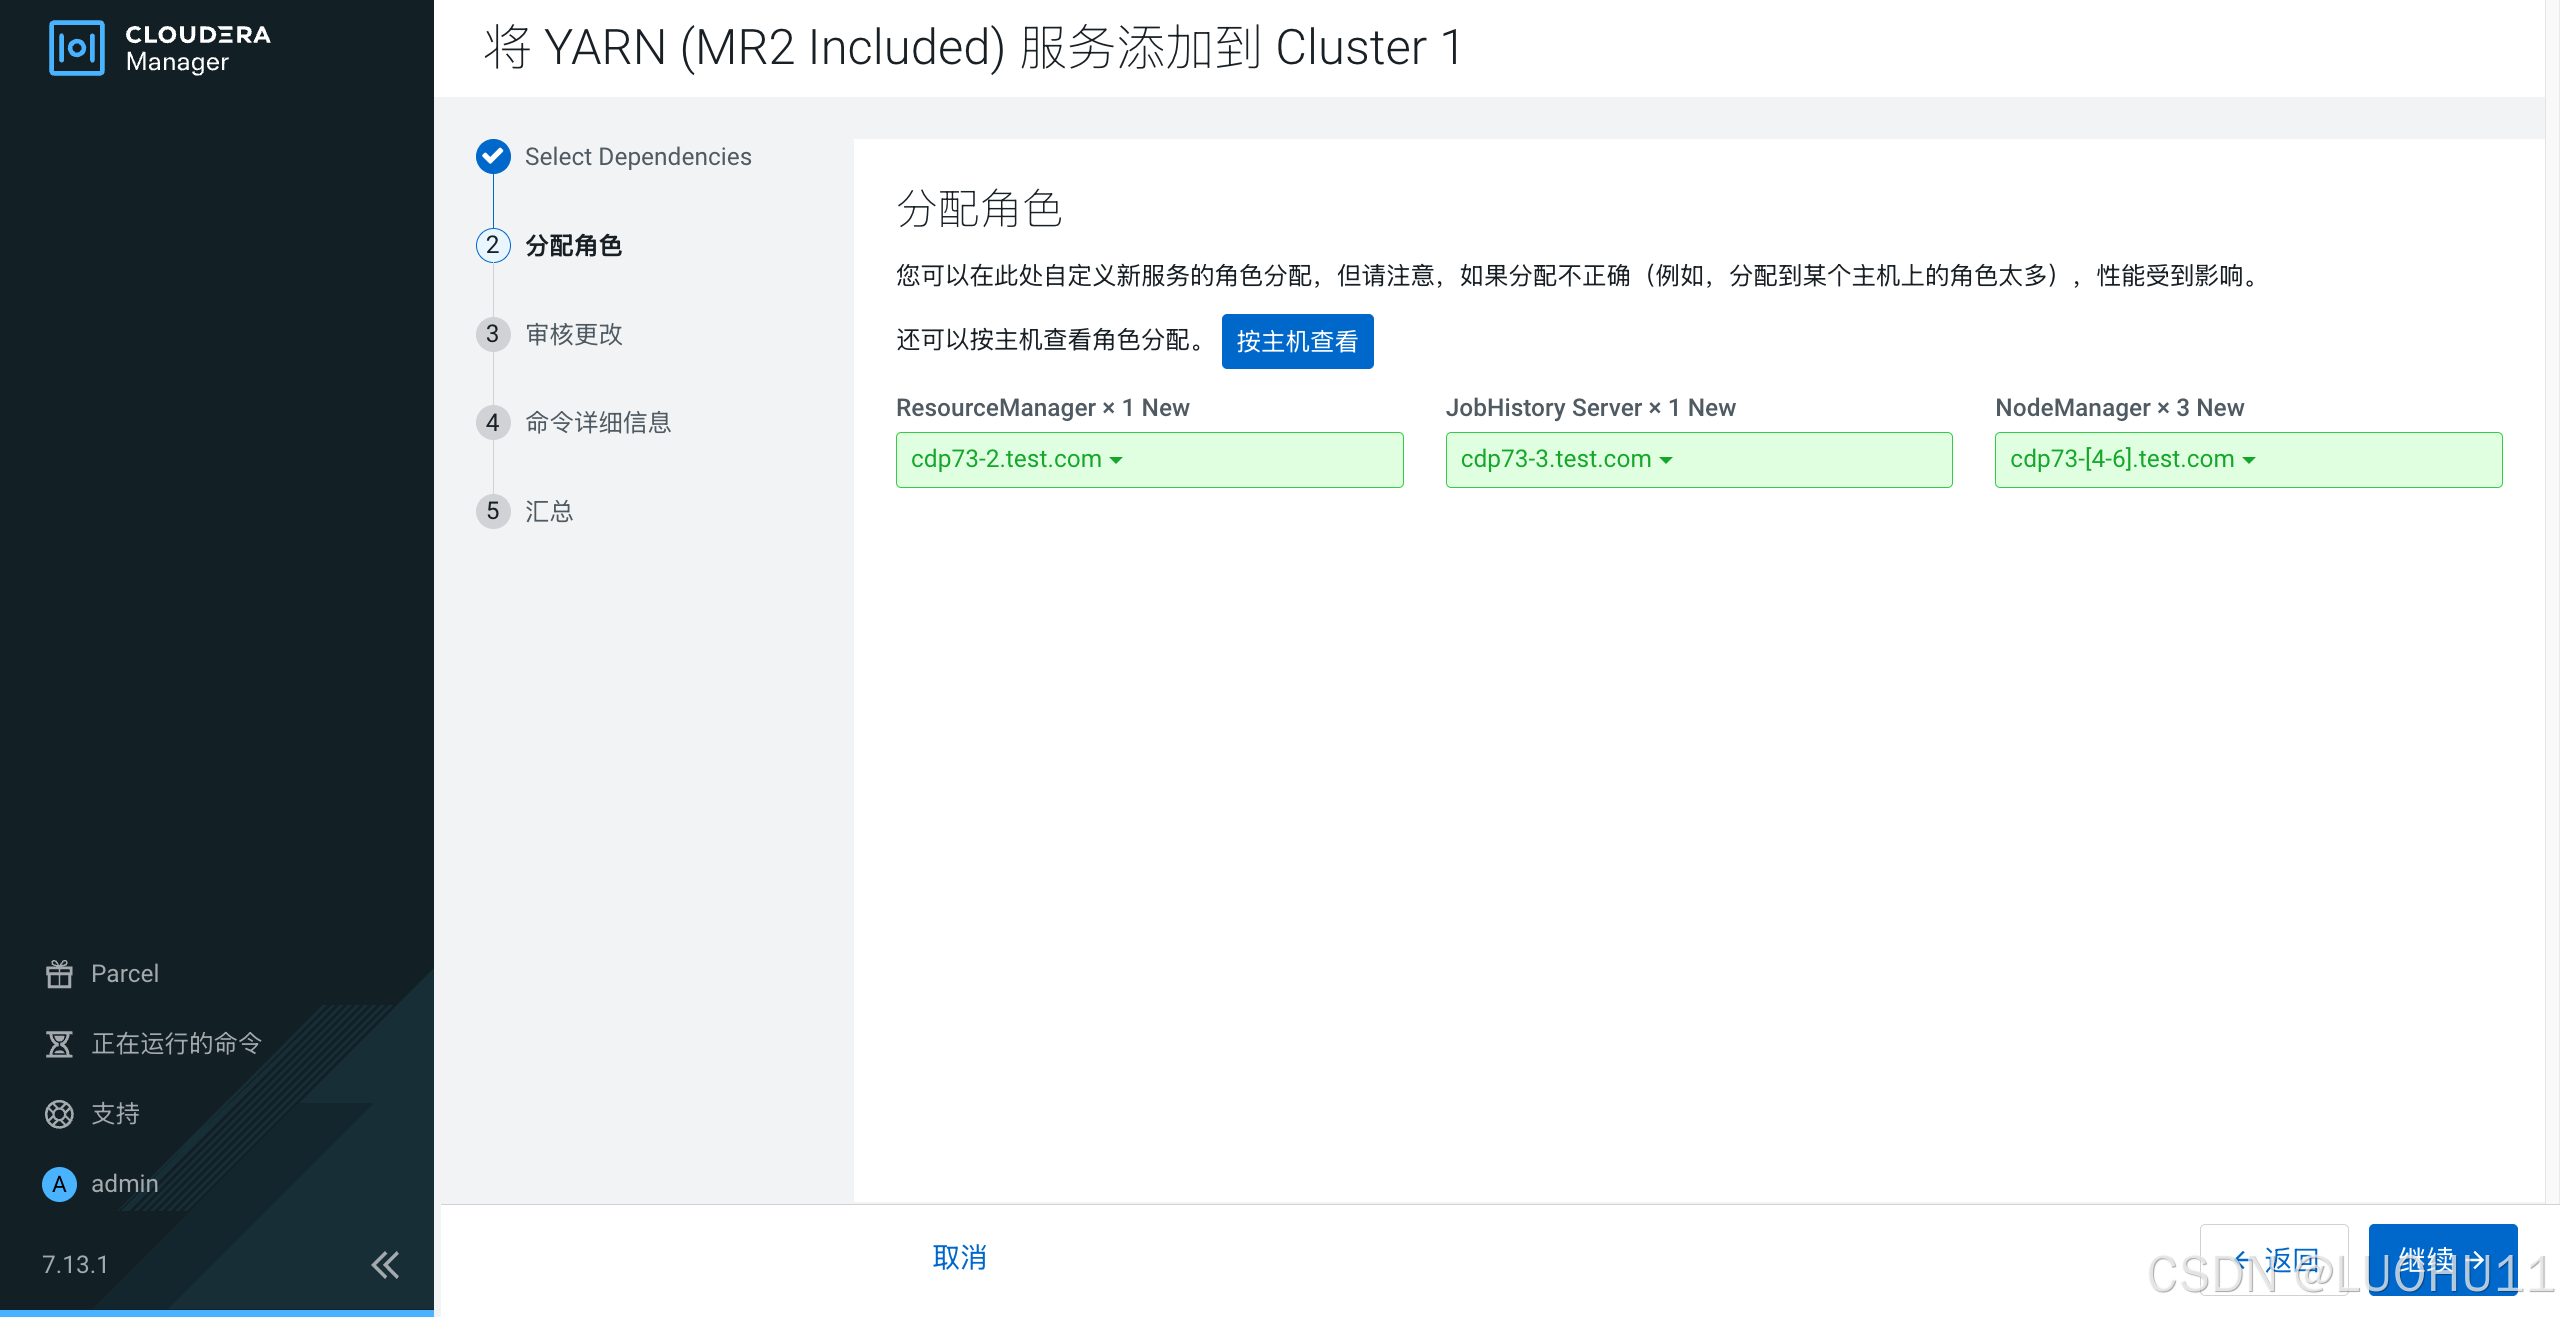Click the admin user avatar icon

(x=59, y=1183)
